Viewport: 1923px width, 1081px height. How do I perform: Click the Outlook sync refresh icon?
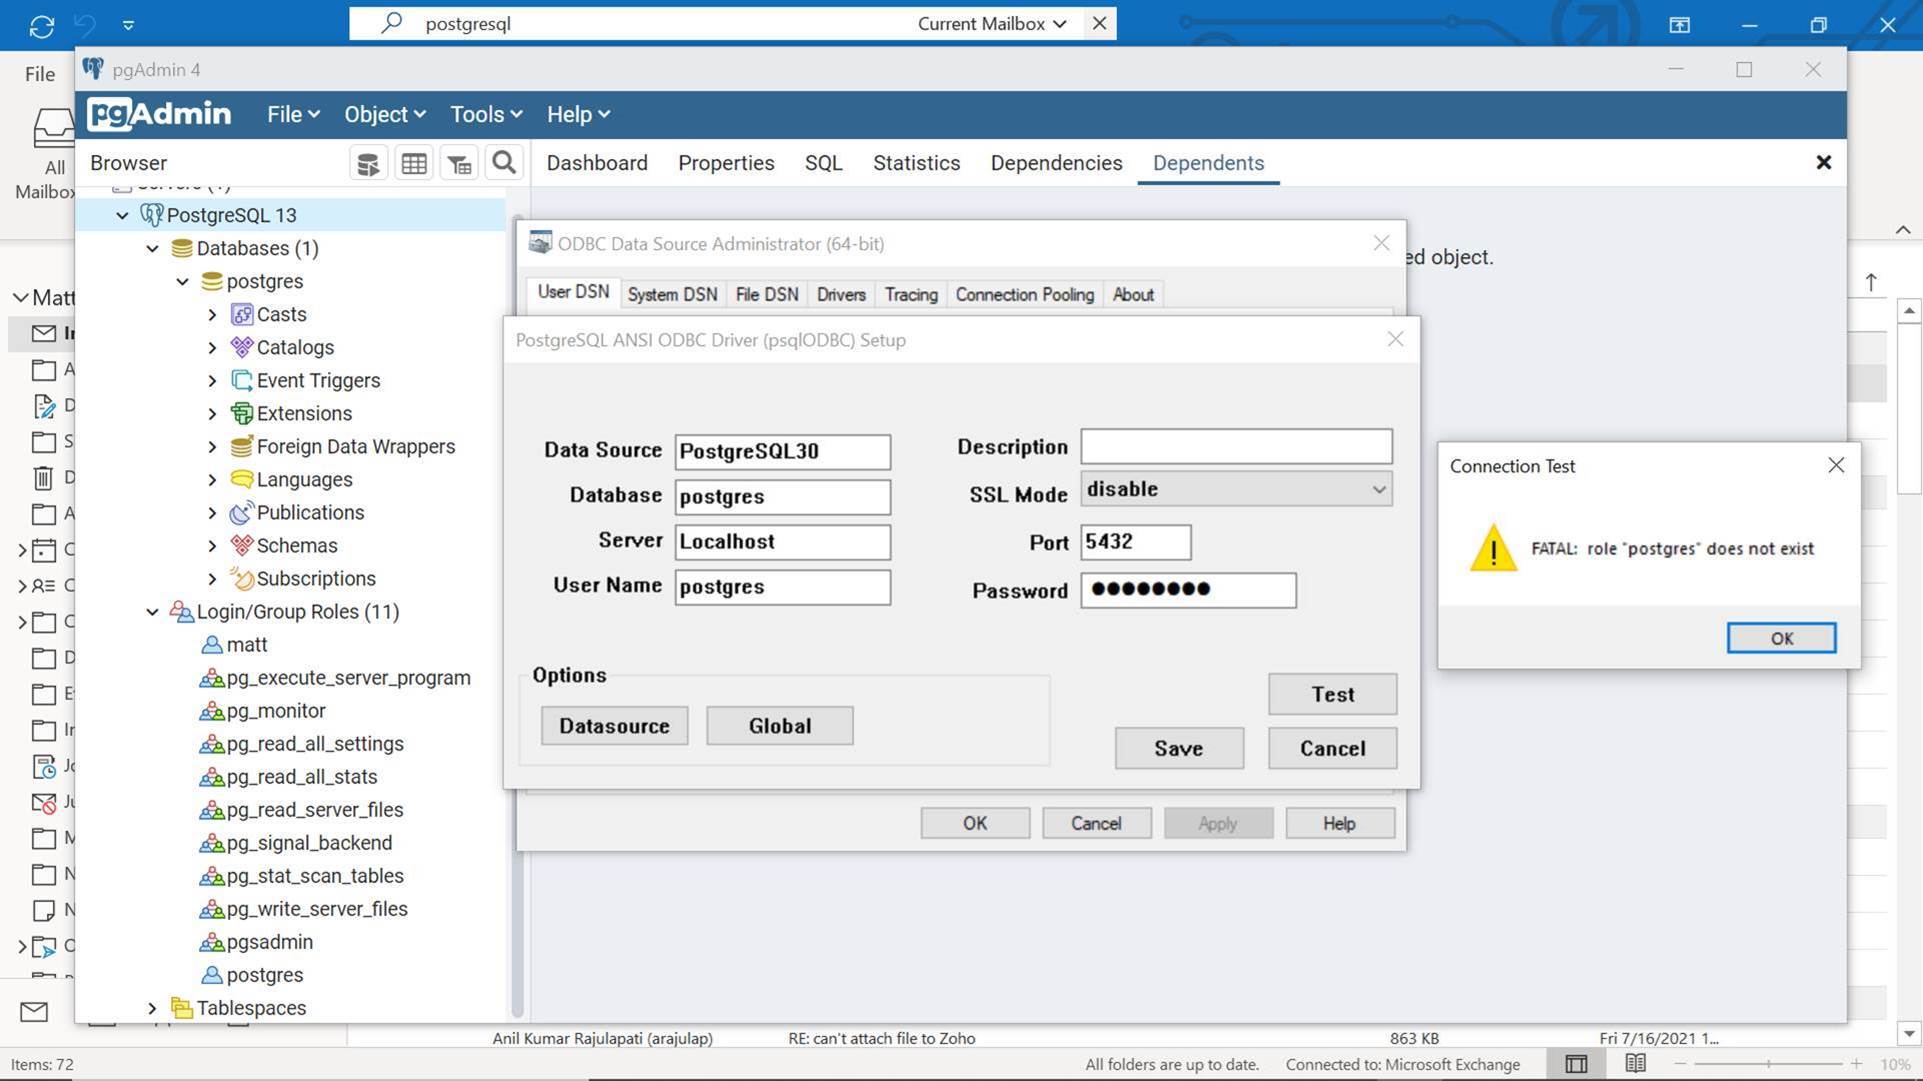click(x=42, y=25)
